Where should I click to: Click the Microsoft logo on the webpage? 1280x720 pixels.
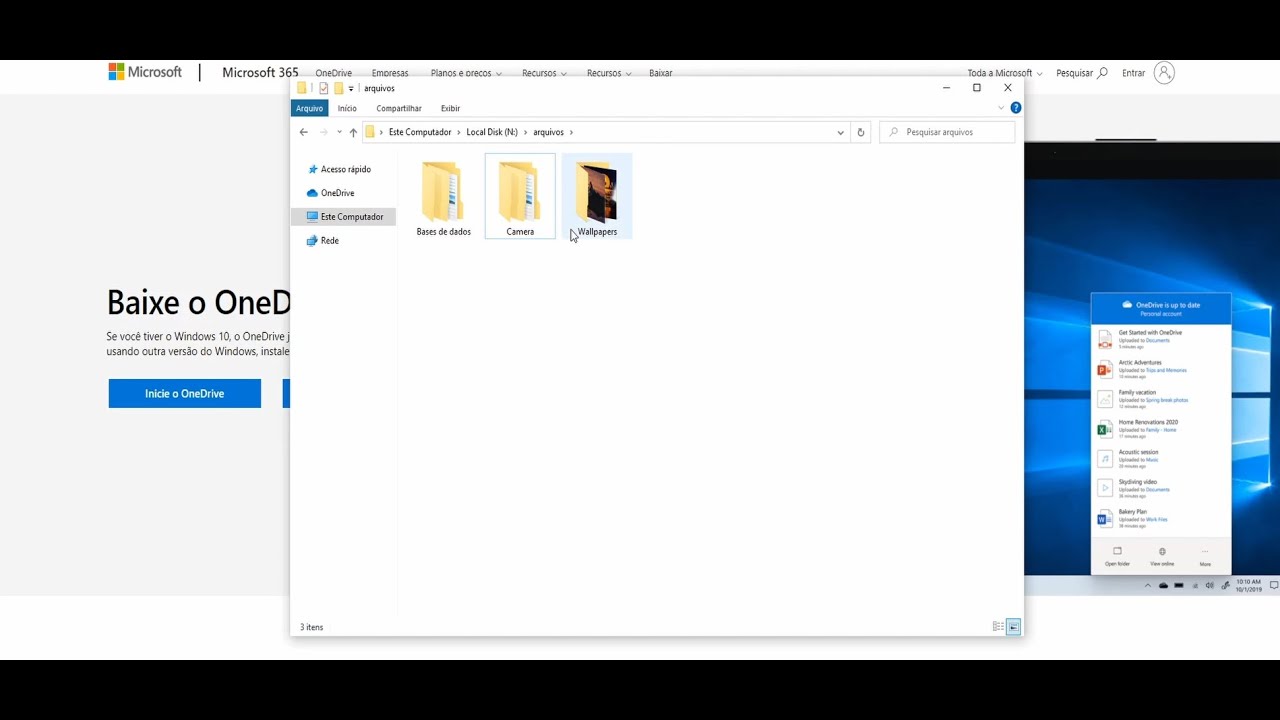click(145, 72)
